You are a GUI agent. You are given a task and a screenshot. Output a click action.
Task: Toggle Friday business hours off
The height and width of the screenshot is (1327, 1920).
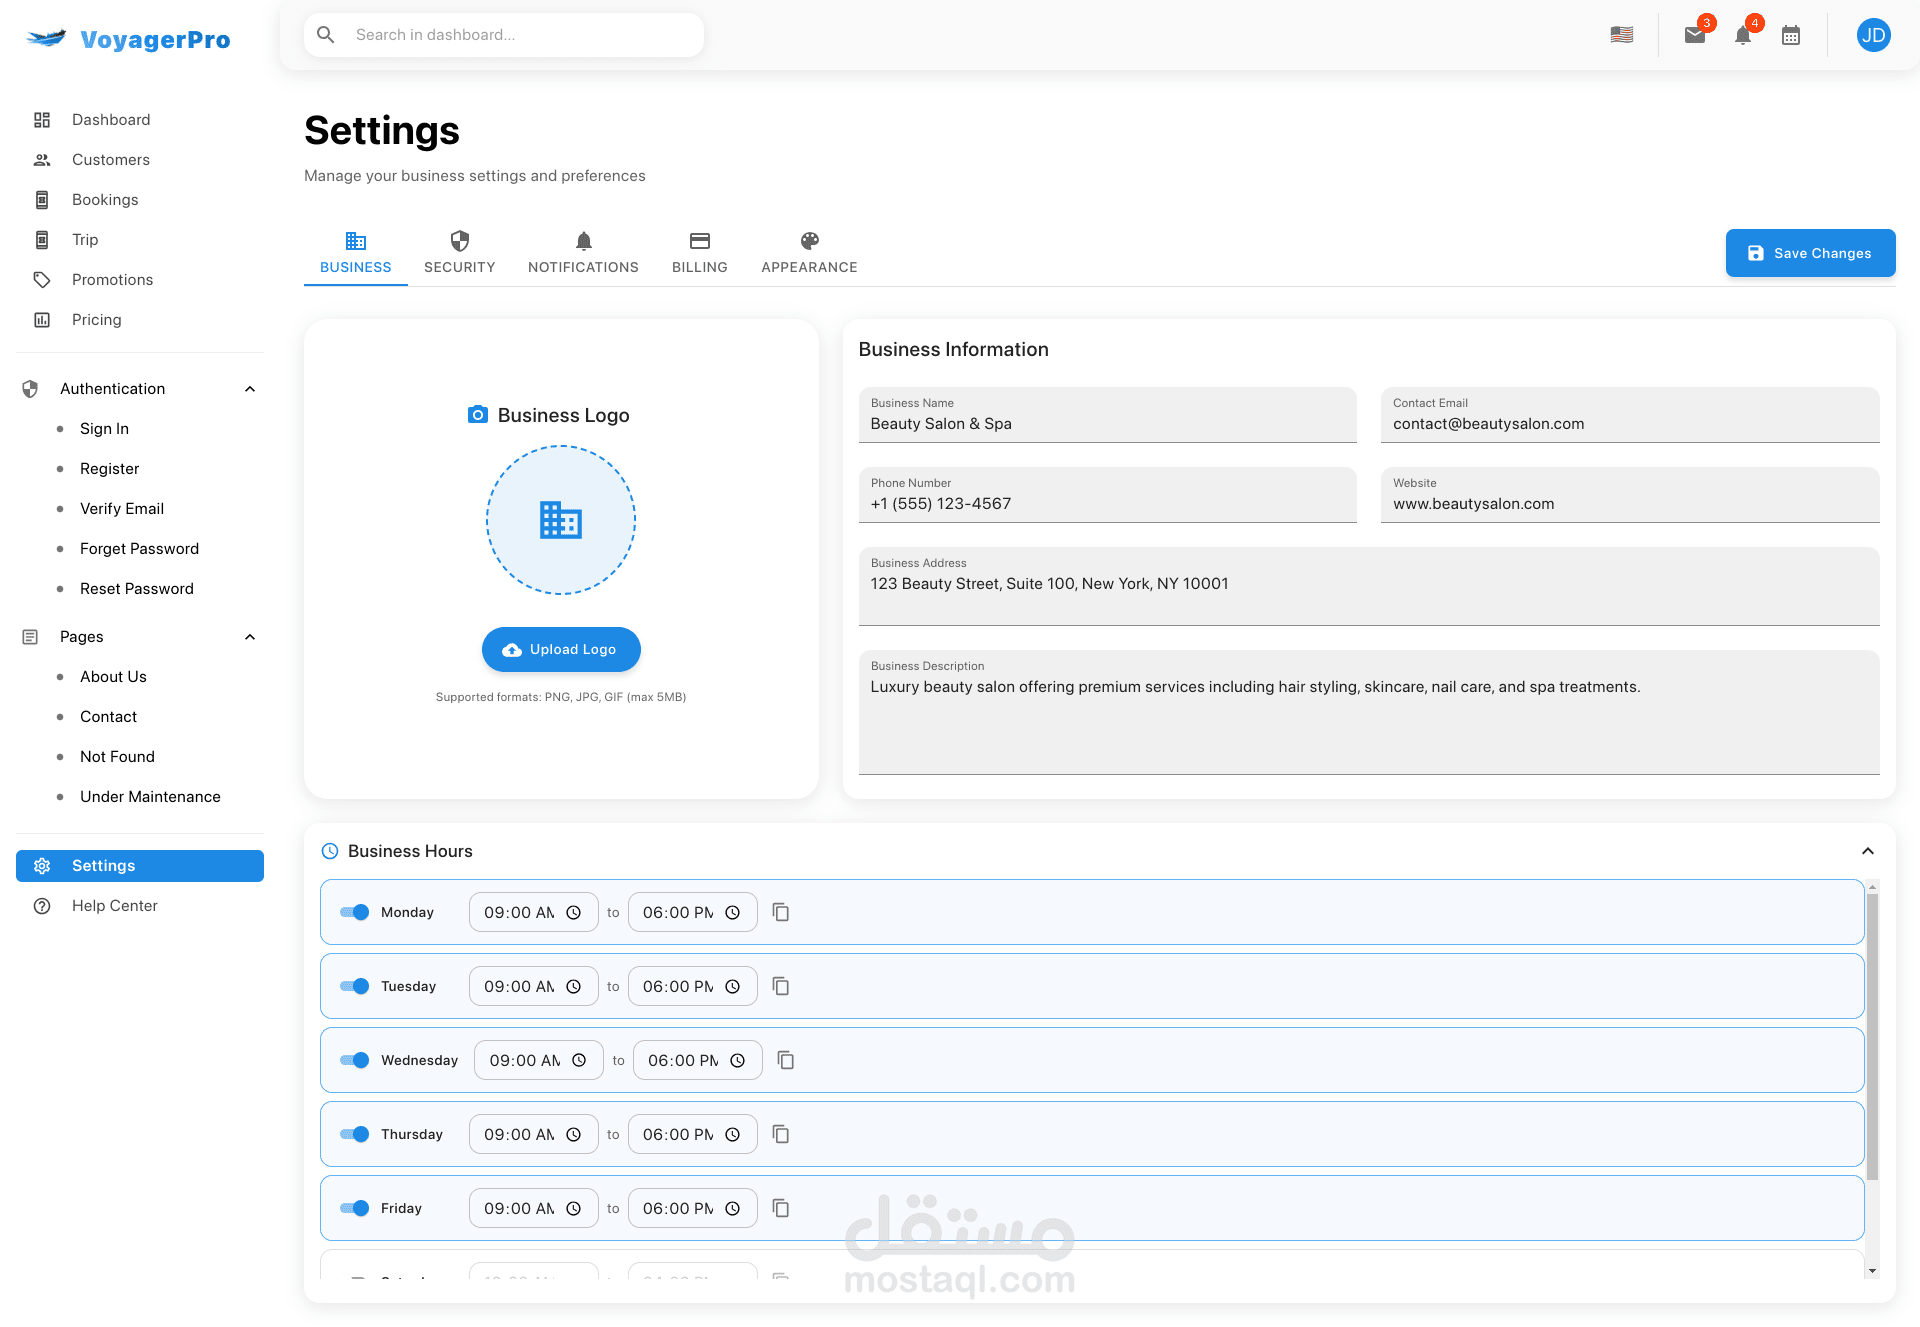pos(355,1208)
